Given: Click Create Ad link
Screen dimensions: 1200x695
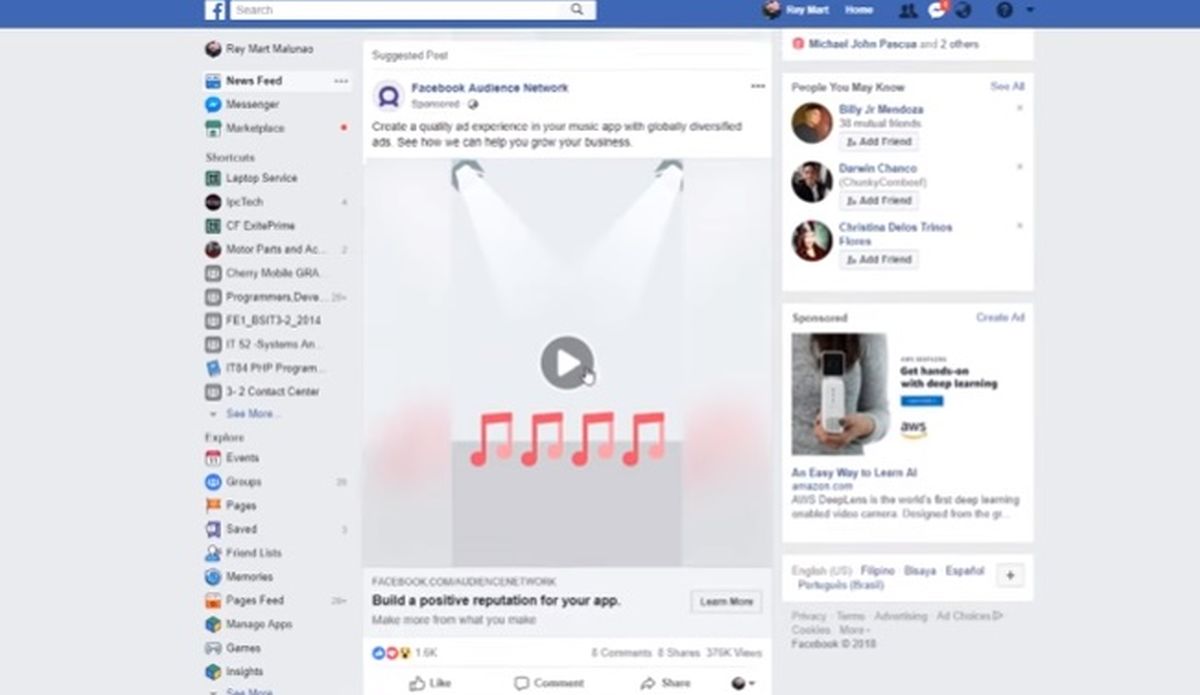Looking at the screenshot, I should 1000,318.
